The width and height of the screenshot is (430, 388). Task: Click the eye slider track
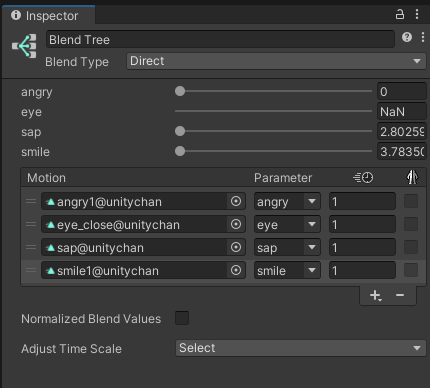point(273,111)
